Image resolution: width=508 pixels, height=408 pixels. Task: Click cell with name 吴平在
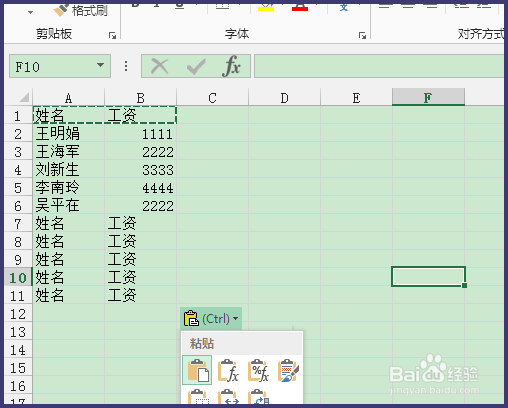point(69,206)
